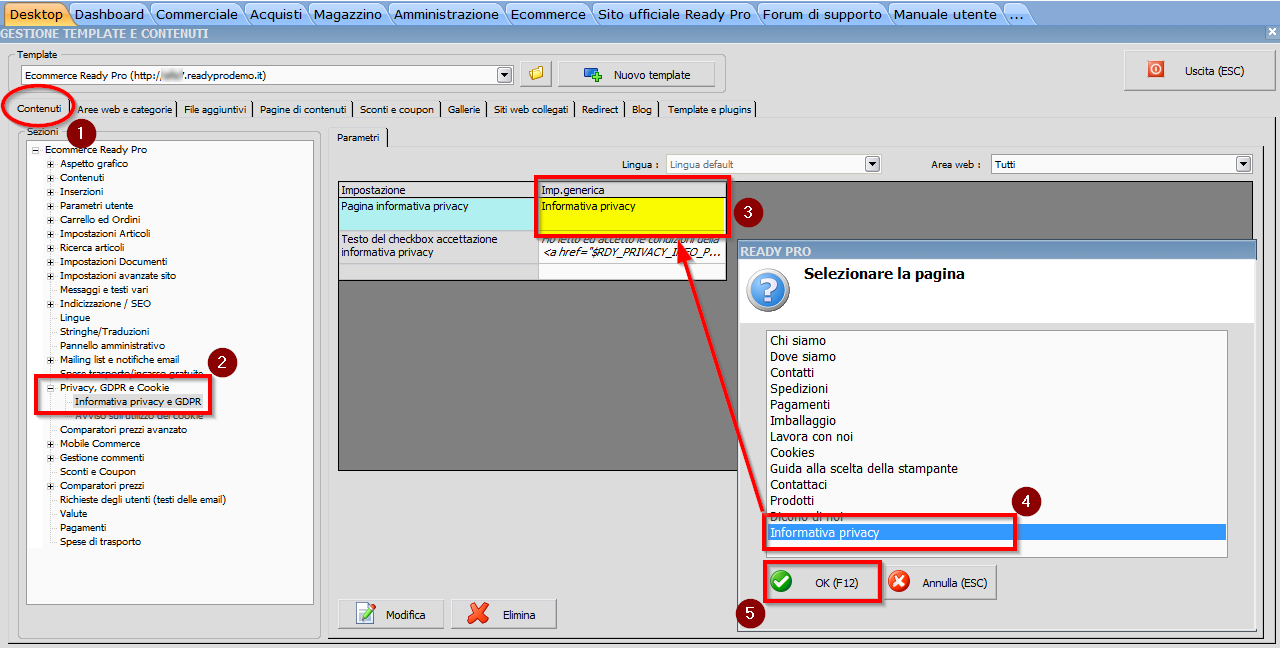Expand the Impostazioni Articoli node
This screenshot has width=1280, height=648.
point(50,234)
